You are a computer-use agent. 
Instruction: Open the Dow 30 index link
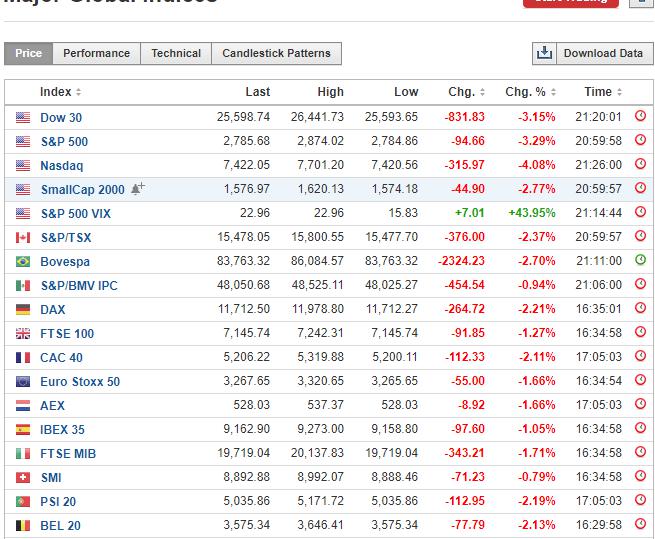pos(61,118)
